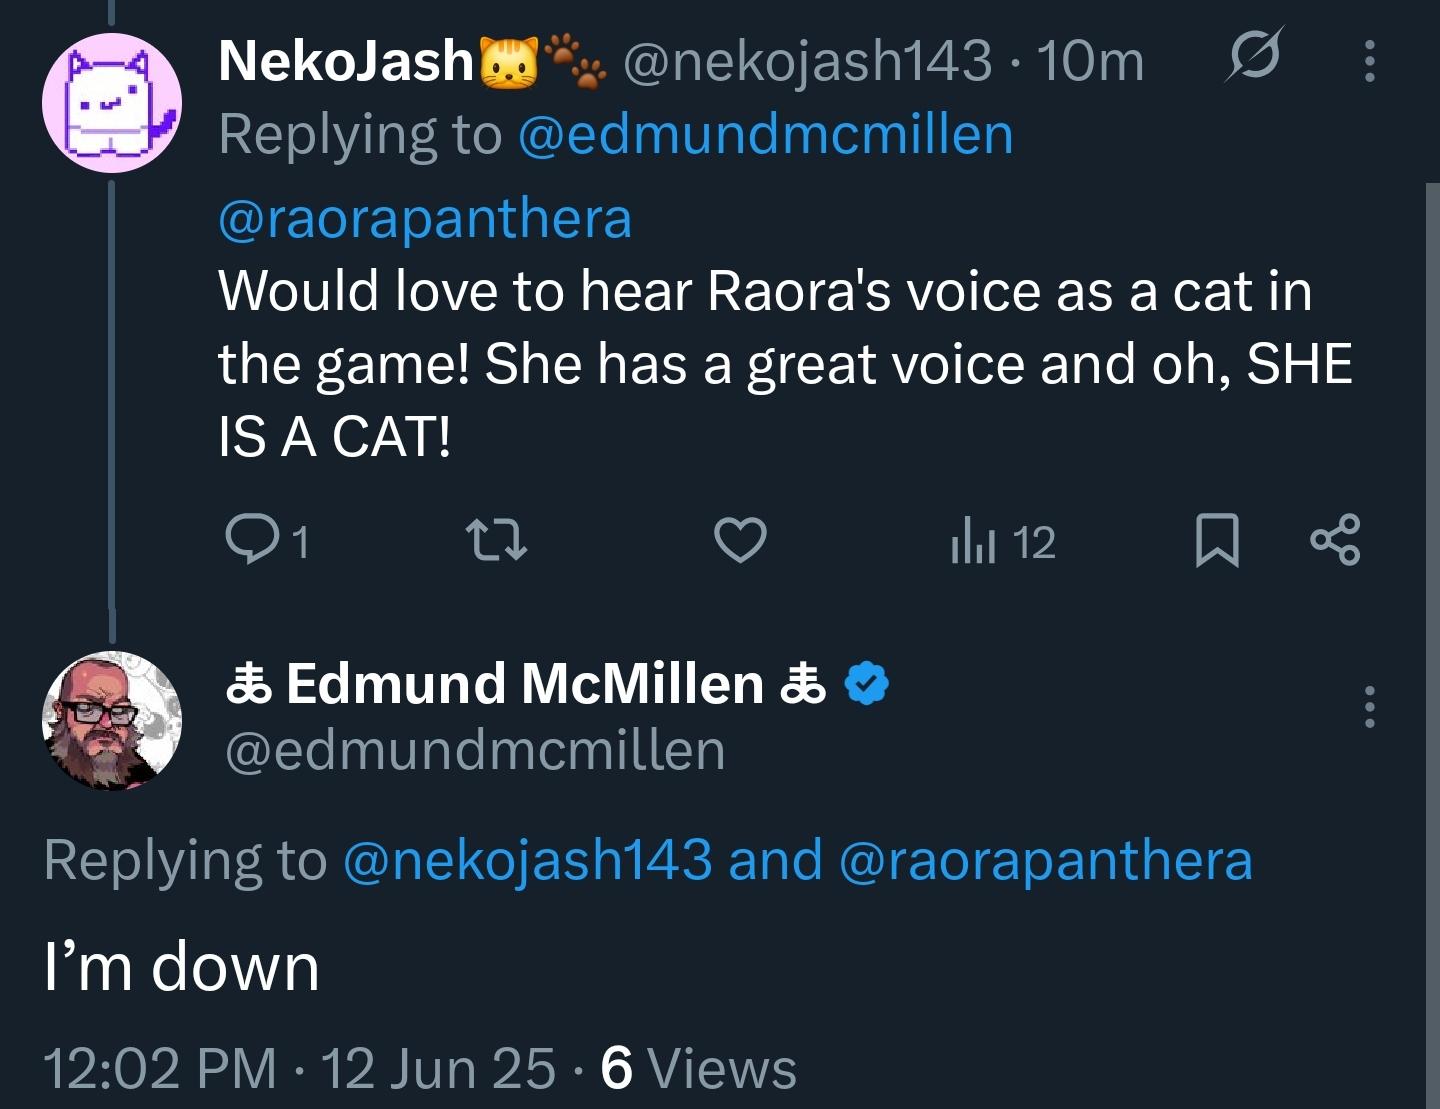Screen dimensions: 1440x1109
Task: Click the 12:02 PM timestamp
Action: pyautogui.click(x=160, y=1068)
